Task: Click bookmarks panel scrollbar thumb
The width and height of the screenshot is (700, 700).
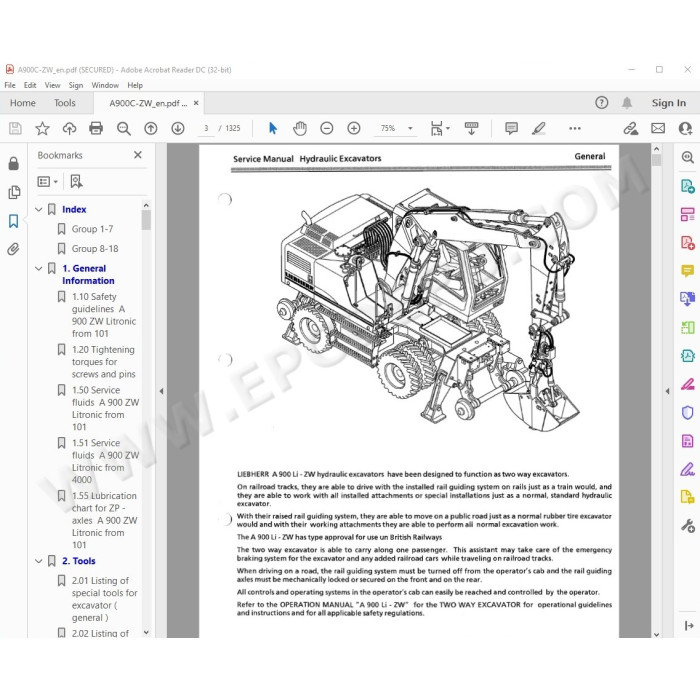Action: [x=146, y=220]
